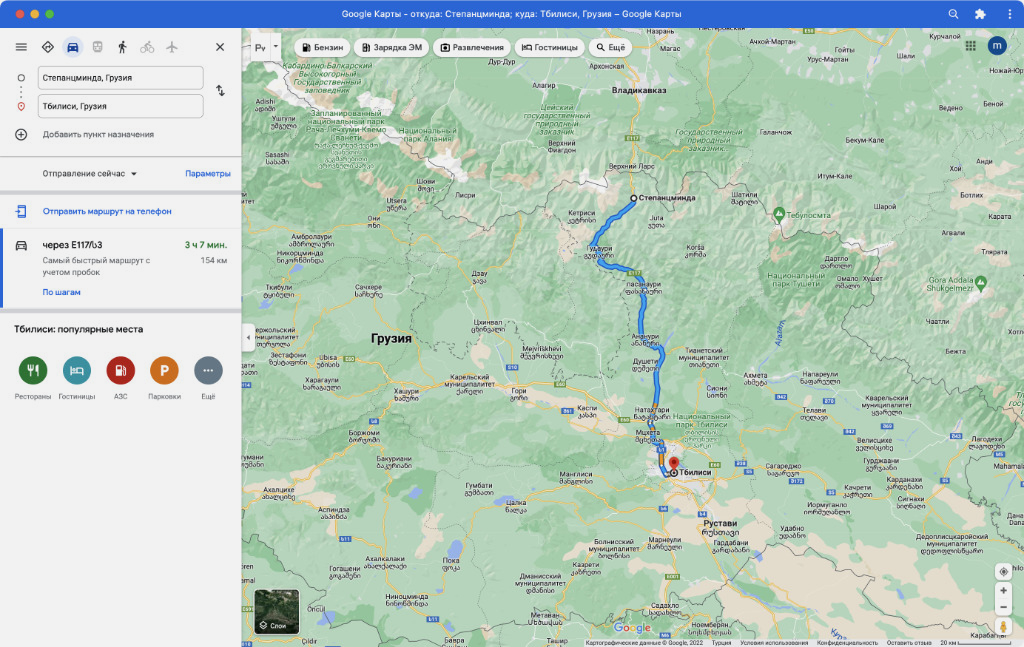Screen dimensions: 1024x647
Task: Open the Google apps grid menu
Action: [970, 46]
